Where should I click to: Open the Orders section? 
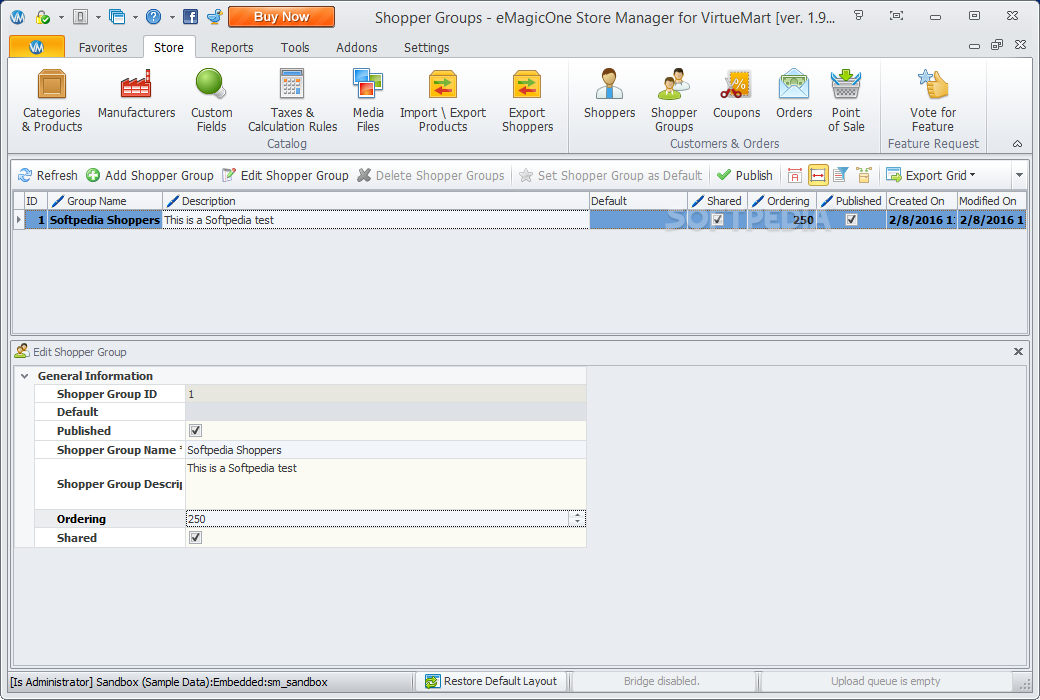(x=794, y=94)
